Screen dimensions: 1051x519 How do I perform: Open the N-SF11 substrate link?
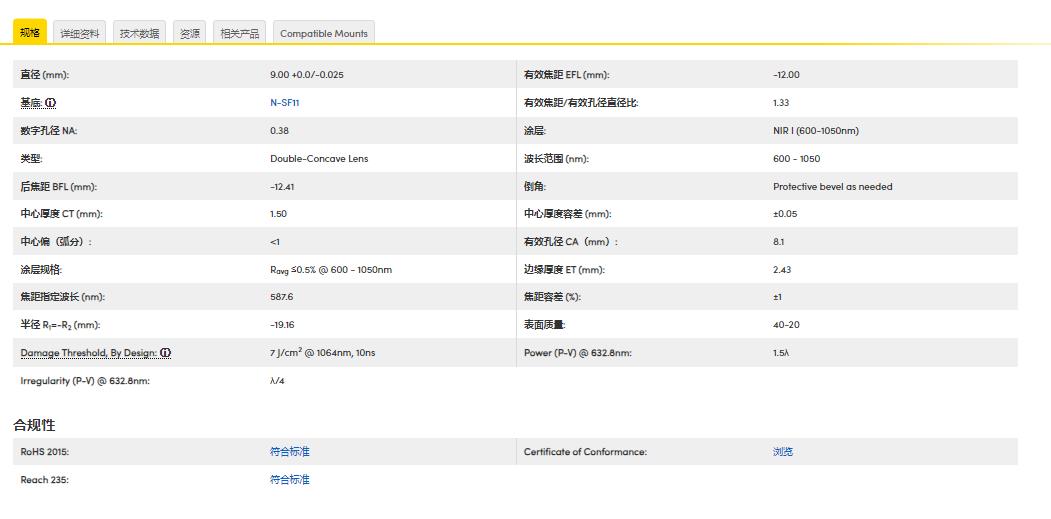click(284, 103)
